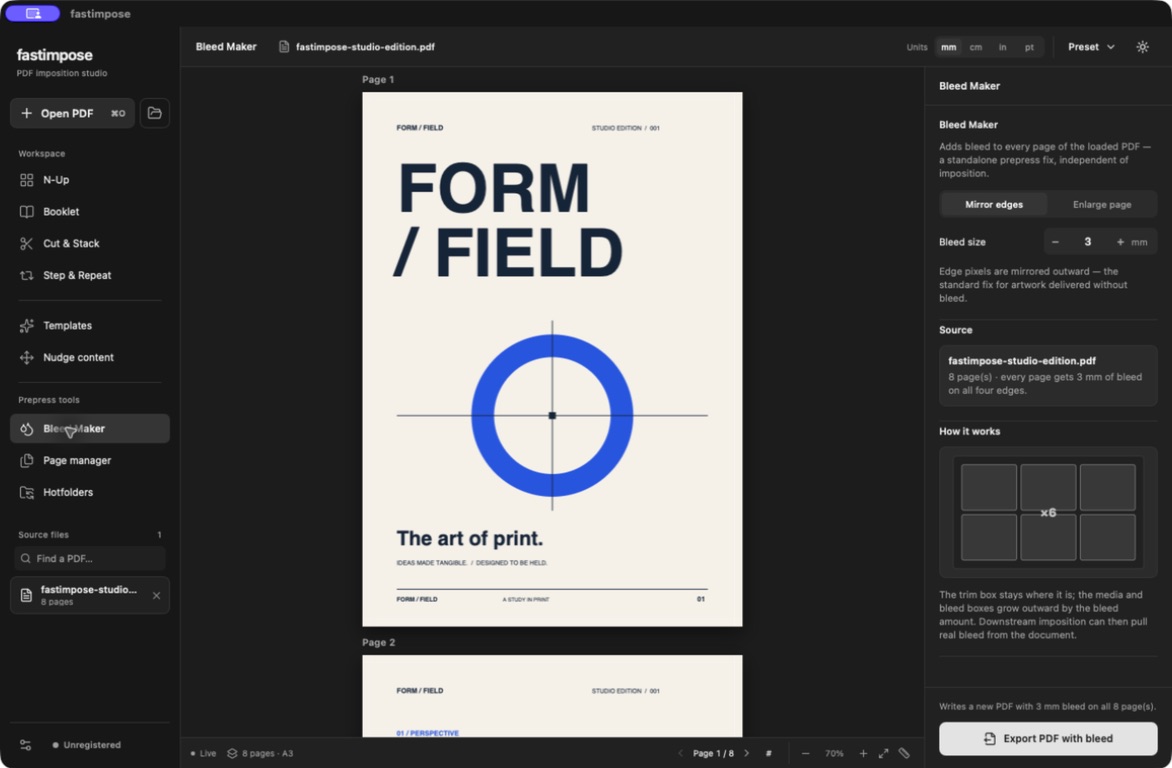Click the Find a PDF search field
This screenshot has width=1172, height=768.
90,559
